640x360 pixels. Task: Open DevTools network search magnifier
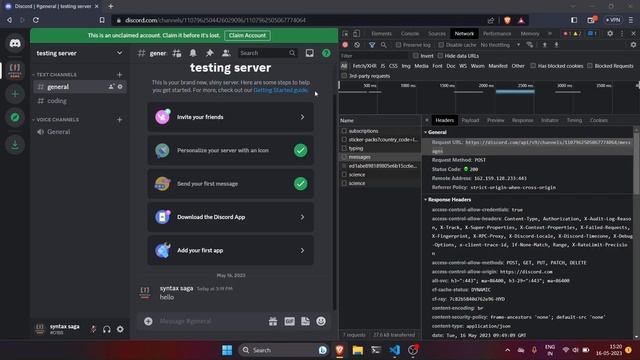pyautogui.click(x=384, y=45)
